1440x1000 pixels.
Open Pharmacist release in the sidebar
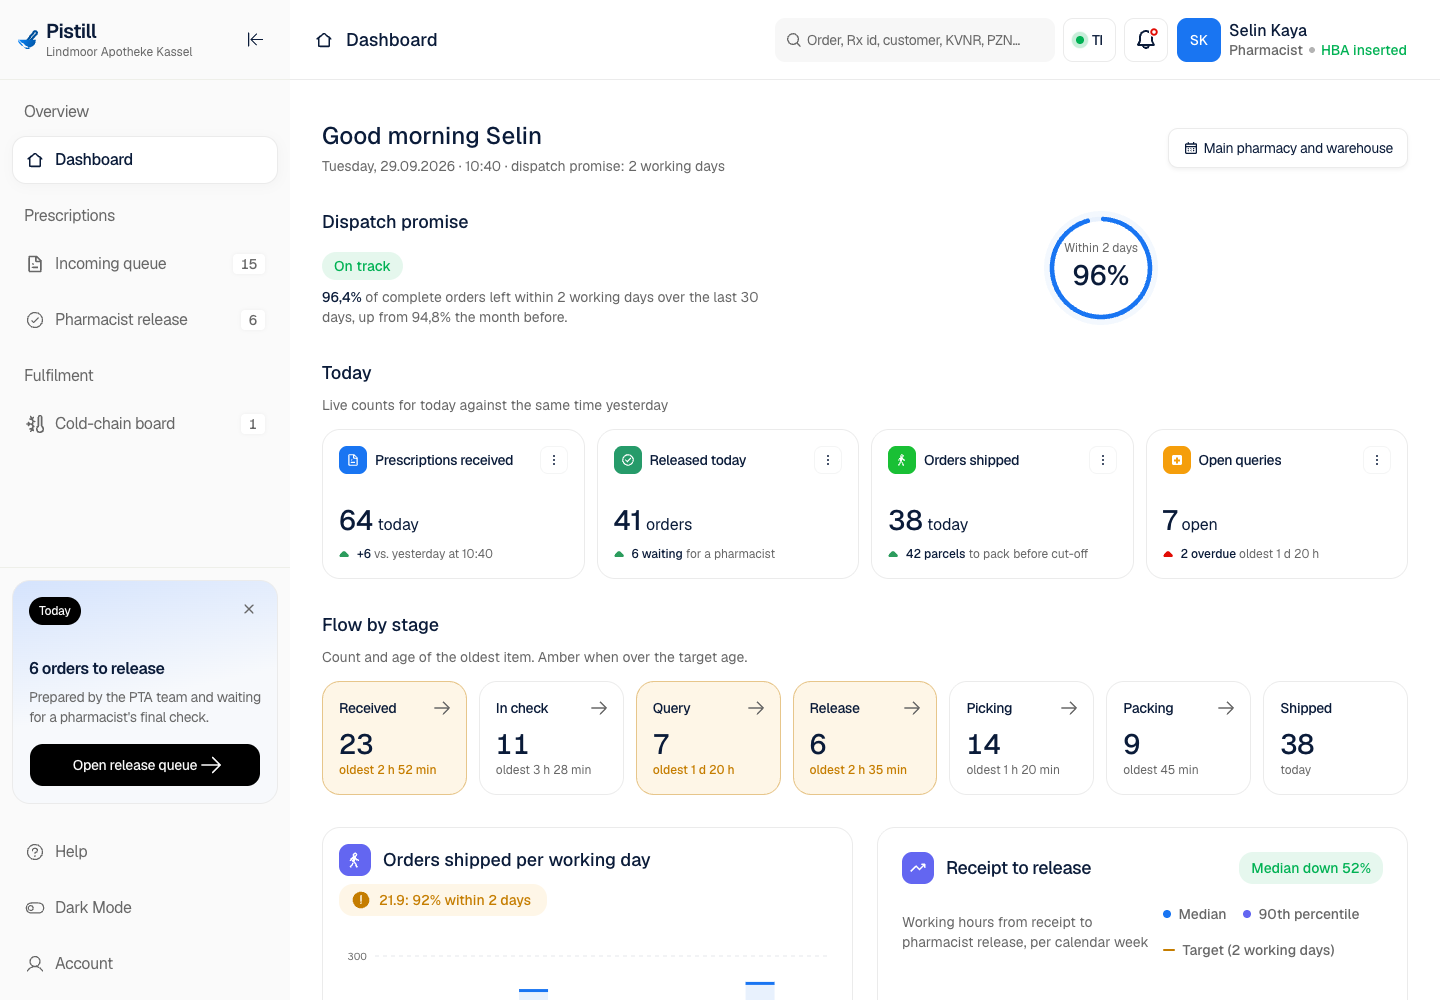[145, 320]
